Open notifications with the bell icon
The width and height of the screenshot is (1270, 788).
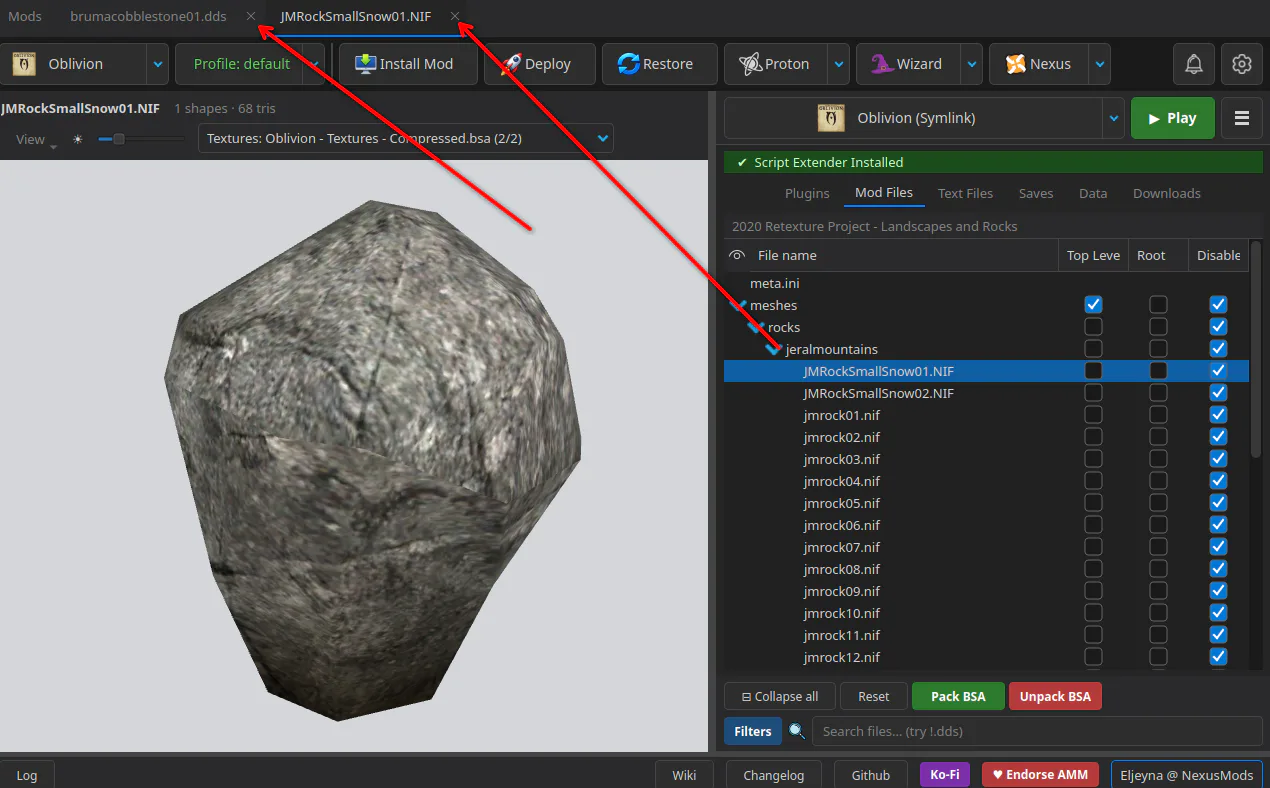coord(1194,64)
